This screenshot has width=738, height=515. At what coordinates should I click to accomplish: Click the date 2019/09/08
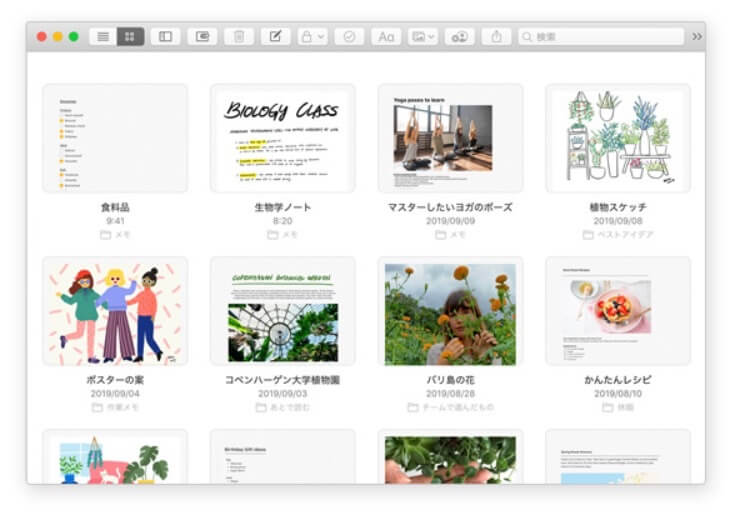click(618, 221)
